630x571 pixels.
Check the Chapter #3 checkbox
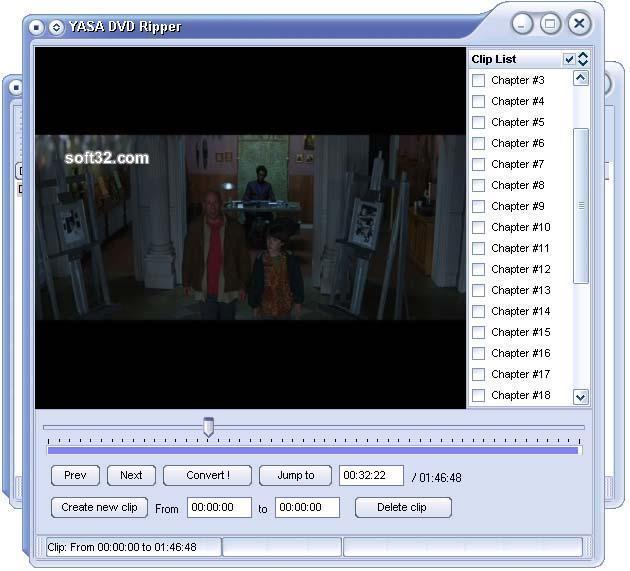tap(478, 80)
